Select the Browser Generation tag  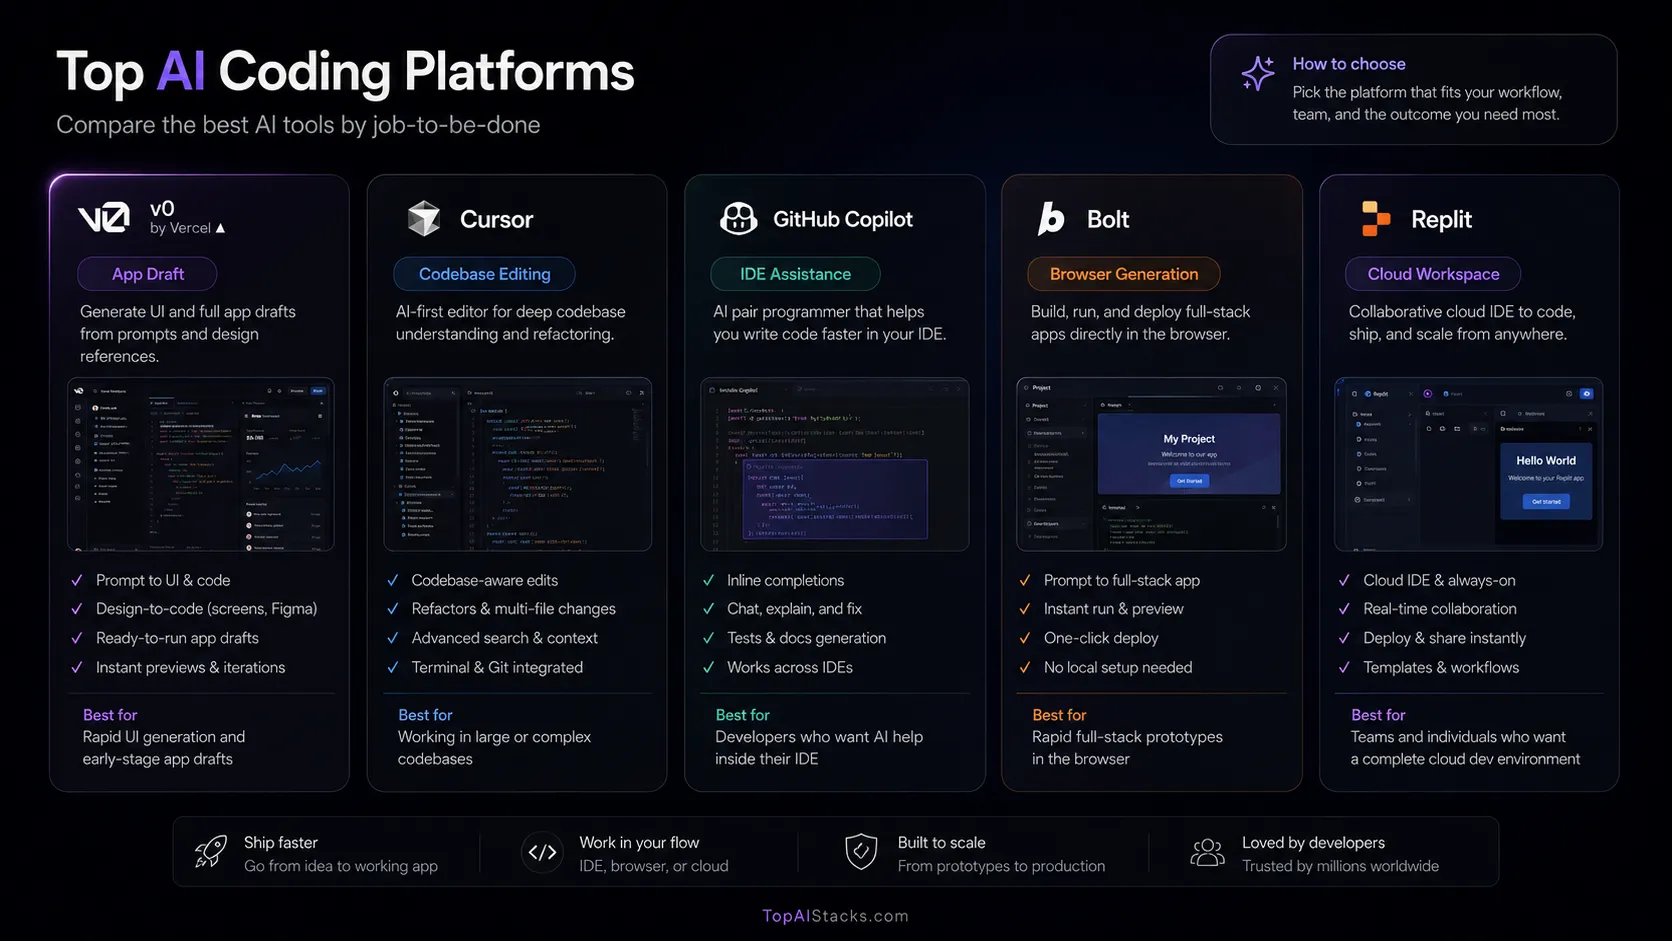click(1124, 274)
